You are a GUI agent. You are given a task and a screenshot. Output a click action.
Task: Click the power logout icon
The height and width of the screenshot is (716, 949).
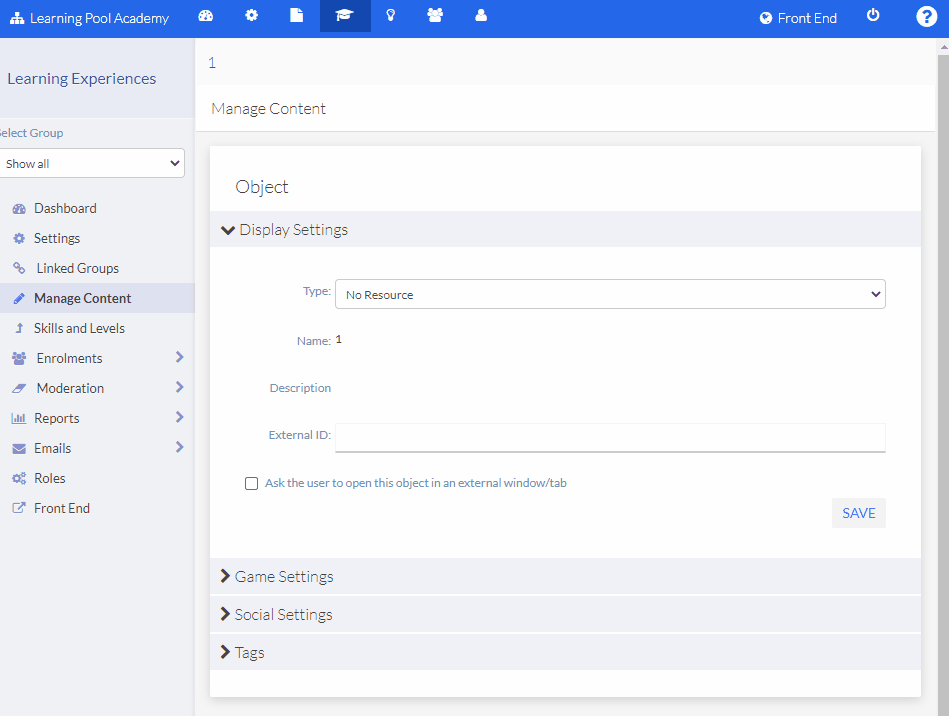pos(873,16)
